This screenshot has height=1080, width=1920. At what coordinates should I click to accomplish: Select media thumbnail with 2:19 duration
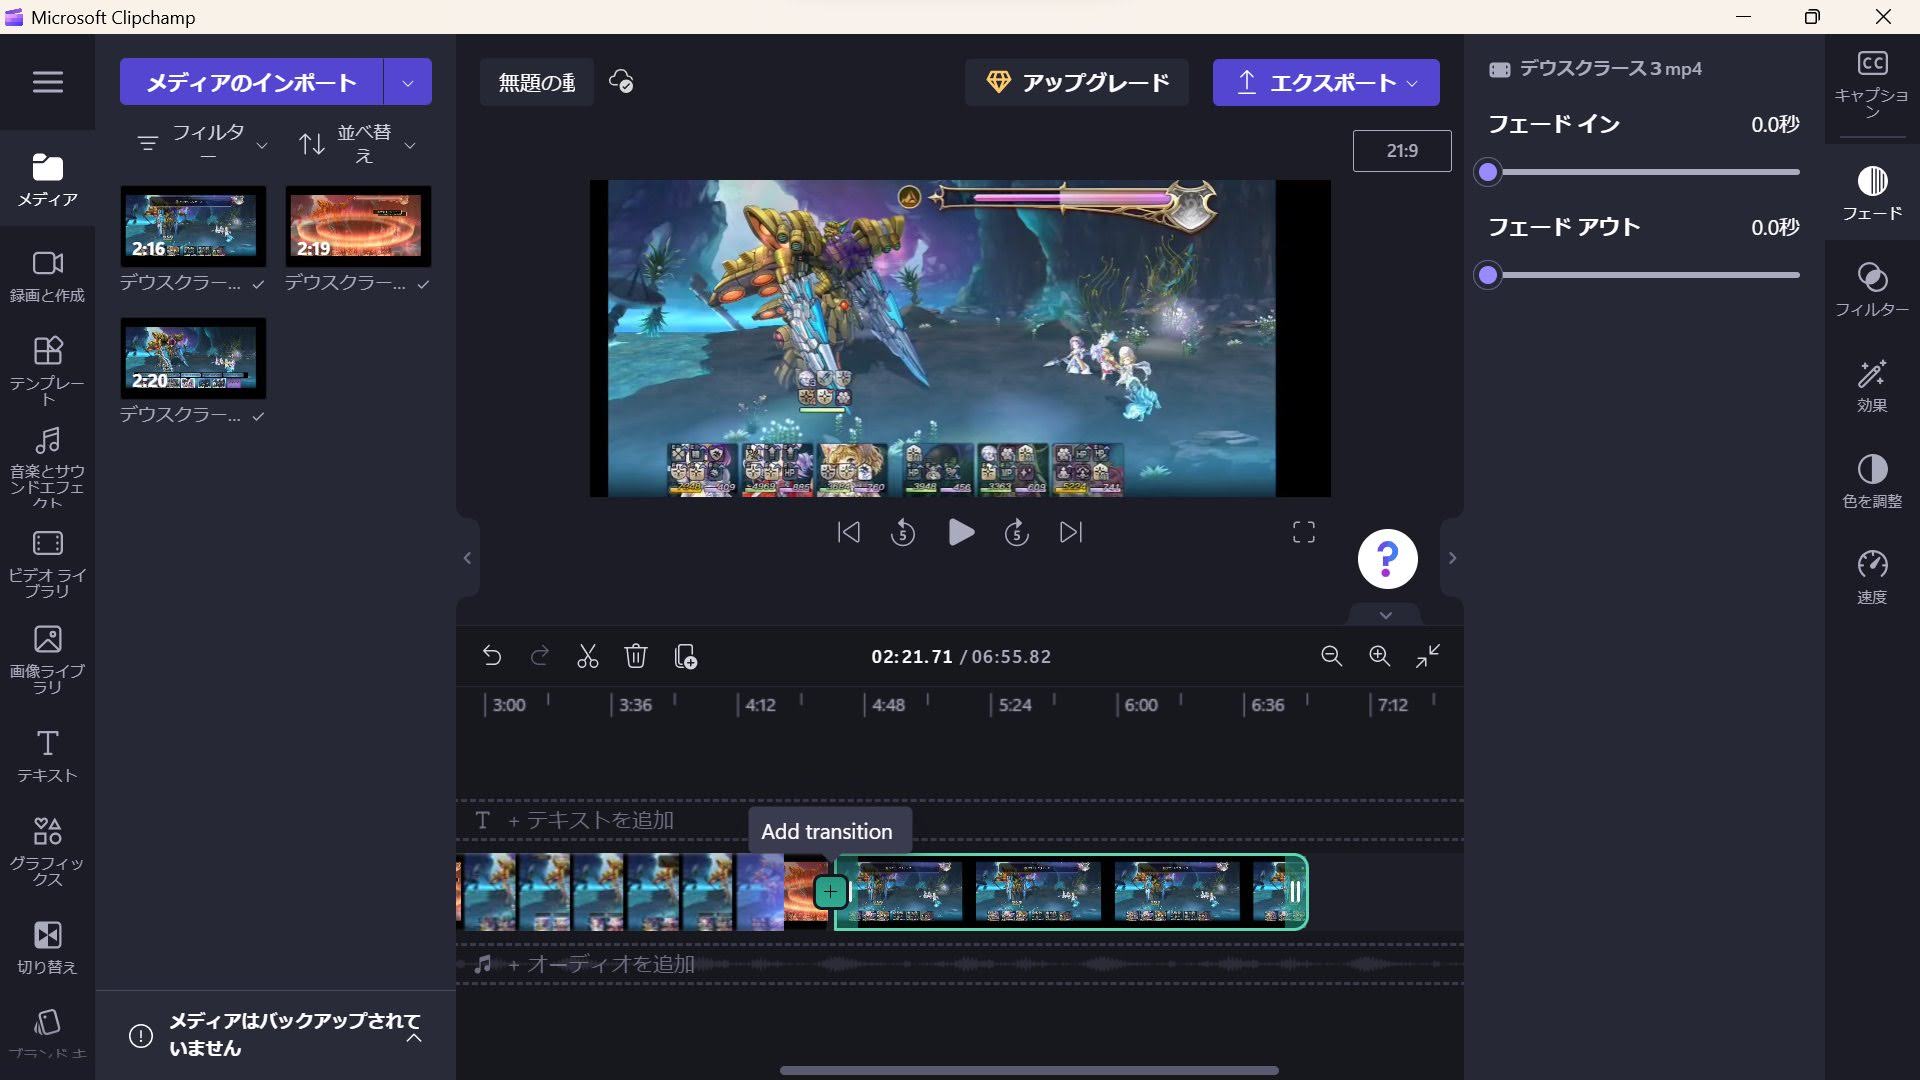pos(358,226)
